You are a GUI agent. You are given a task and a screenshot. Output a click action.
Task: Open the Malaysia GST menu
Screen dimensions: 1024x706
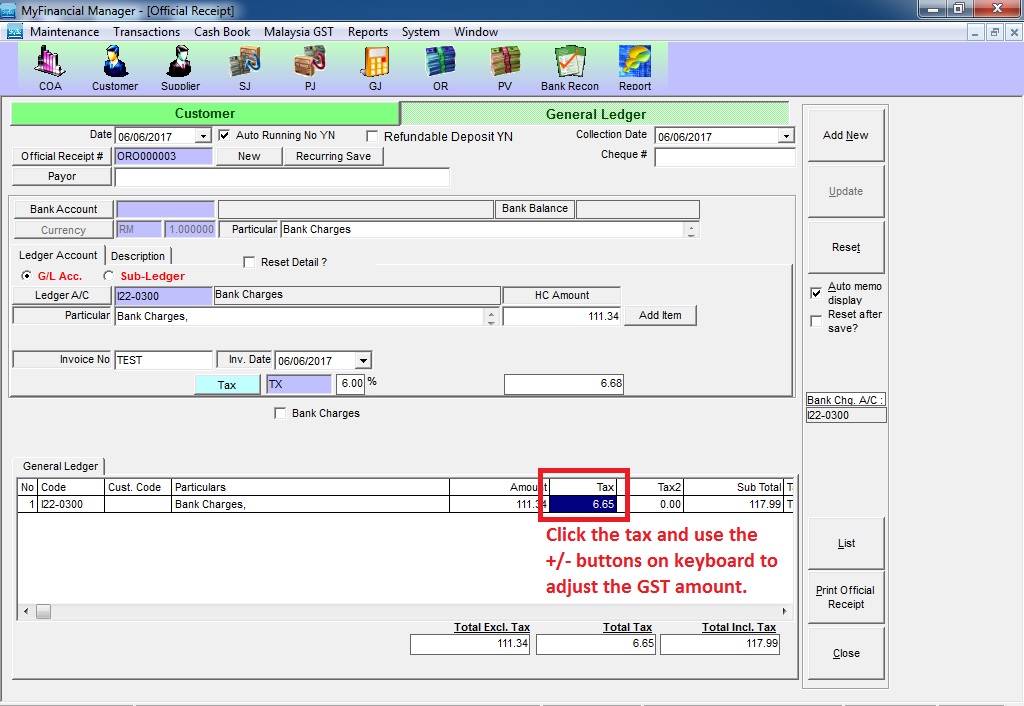coord(298,32)
